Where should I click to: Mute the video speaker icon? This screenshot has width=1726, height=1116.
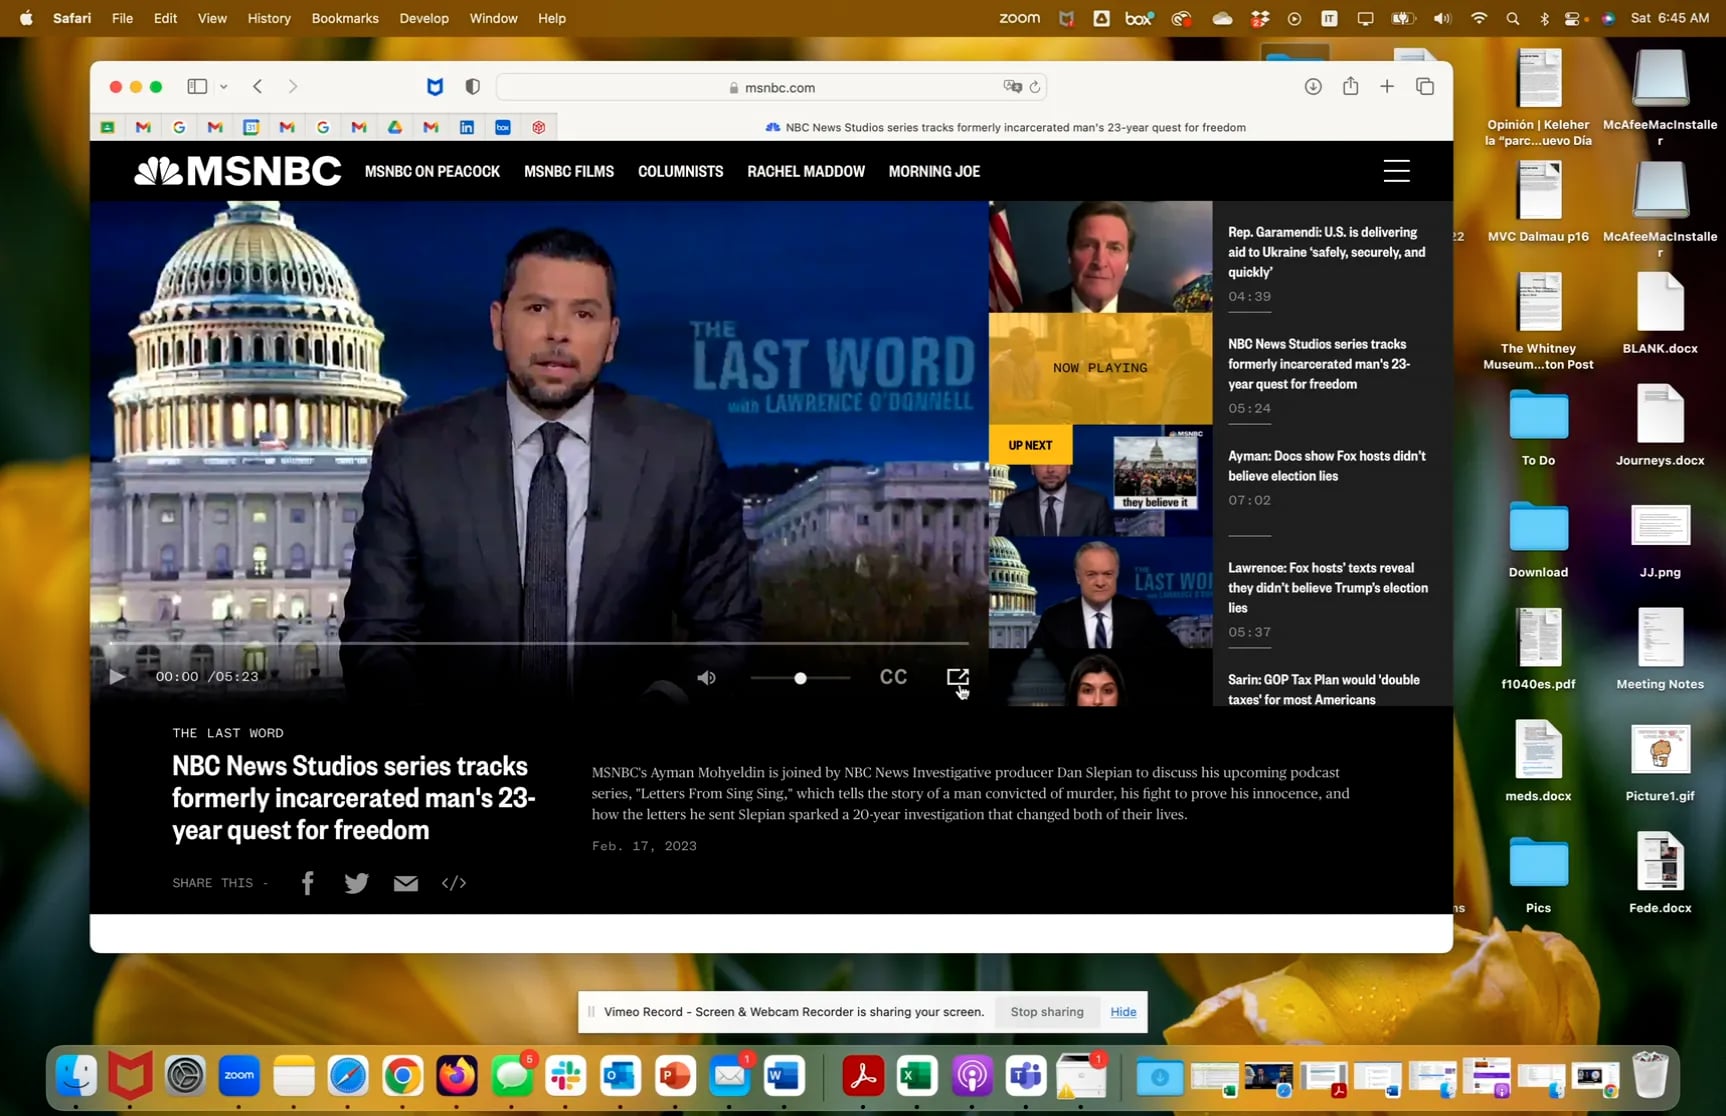pyautogui.click(x=706, y=678)
